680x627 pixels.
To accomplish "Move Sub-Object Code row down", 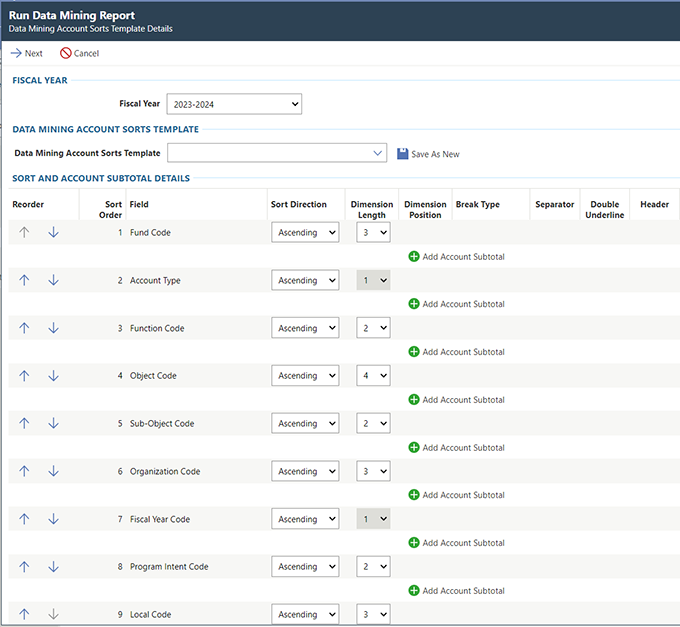I will (x=54, y=424).
